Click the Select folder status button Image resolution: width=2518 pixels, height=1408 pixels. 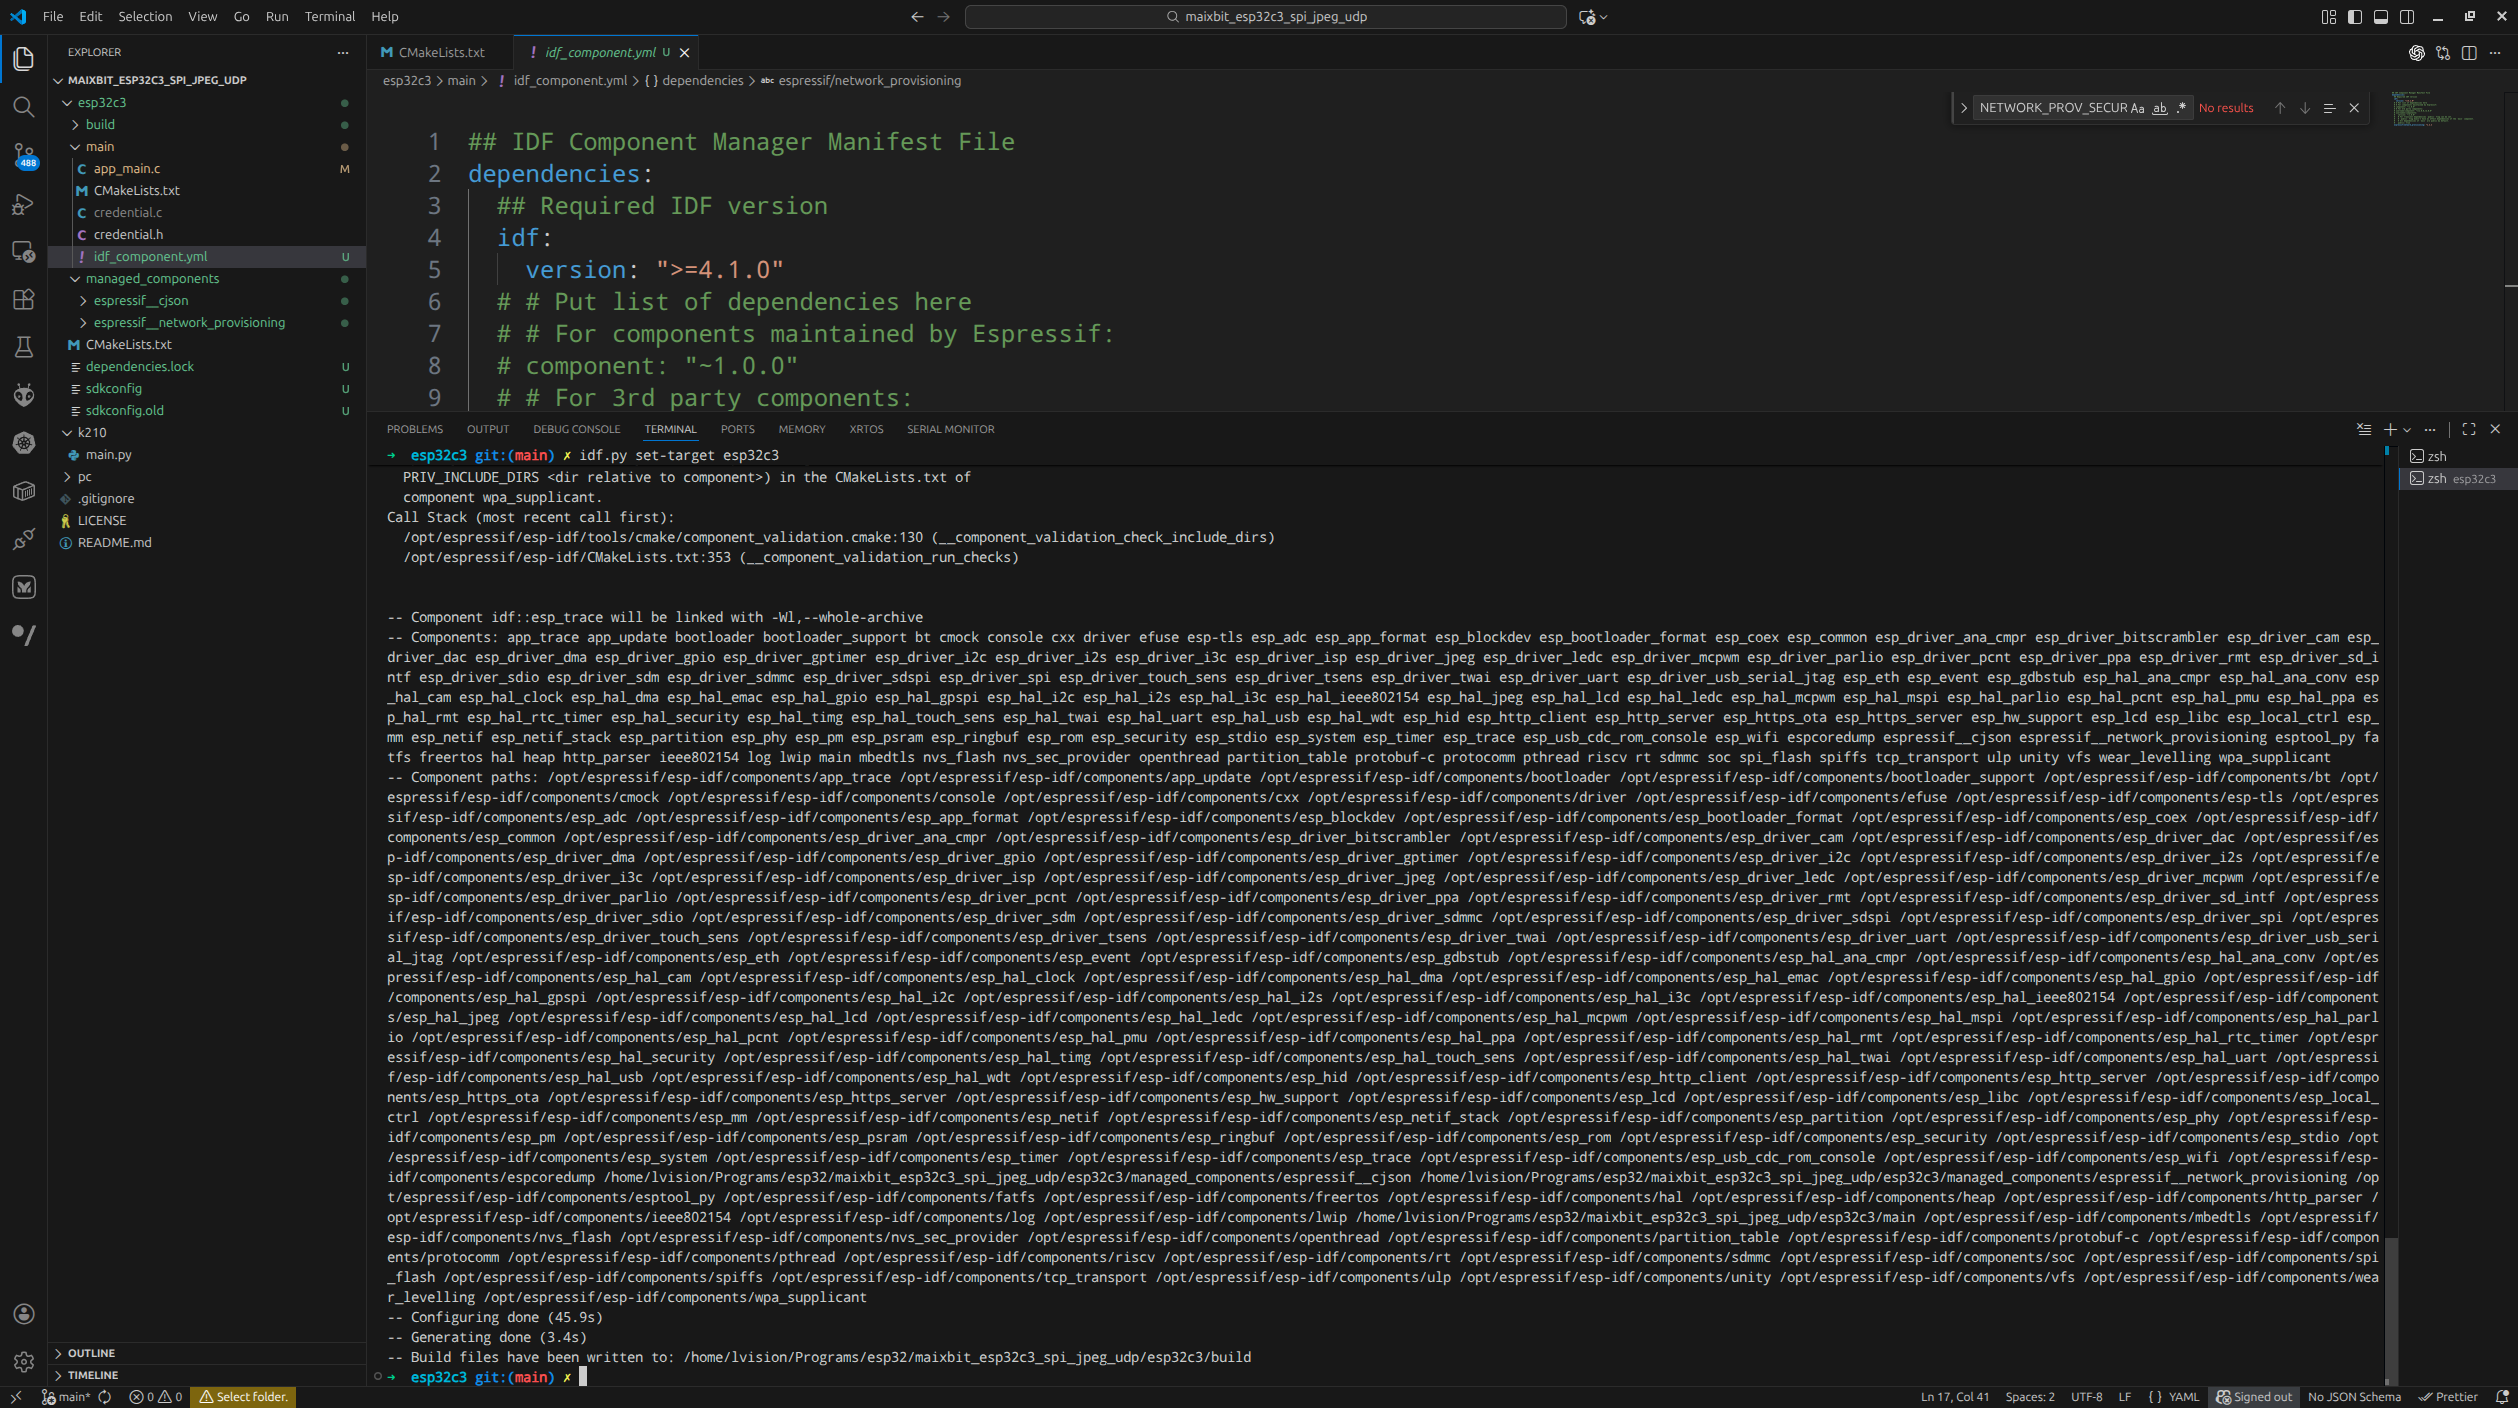[243, 1397]
